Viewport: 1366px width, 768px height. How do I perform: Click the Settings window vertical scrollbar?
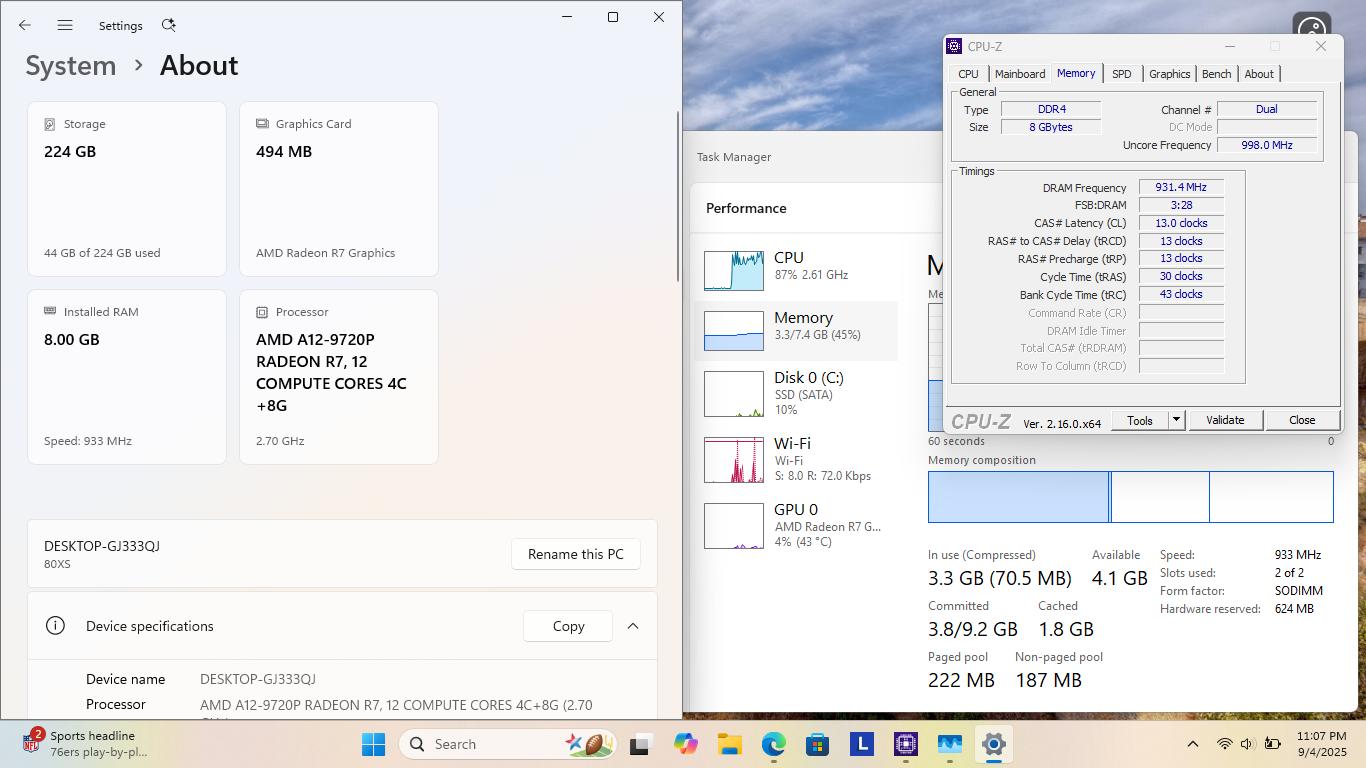[x=679, y=196]
